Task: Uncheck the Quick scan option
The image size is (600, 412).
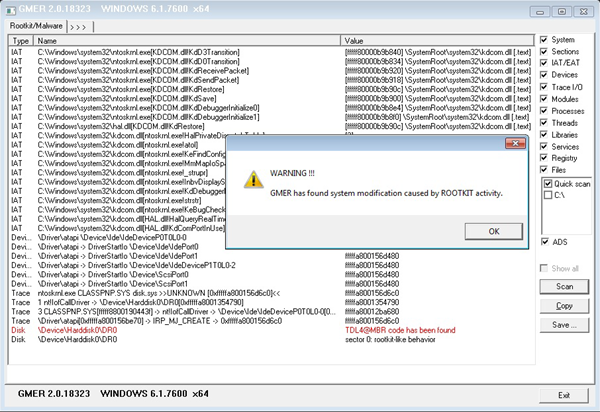Action: click(548, 184)
